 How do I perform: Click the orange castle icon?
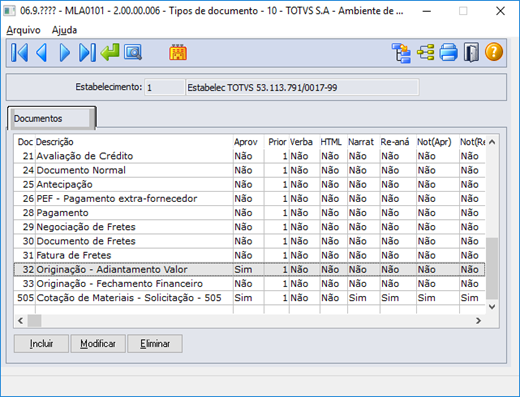coord(178,52)
